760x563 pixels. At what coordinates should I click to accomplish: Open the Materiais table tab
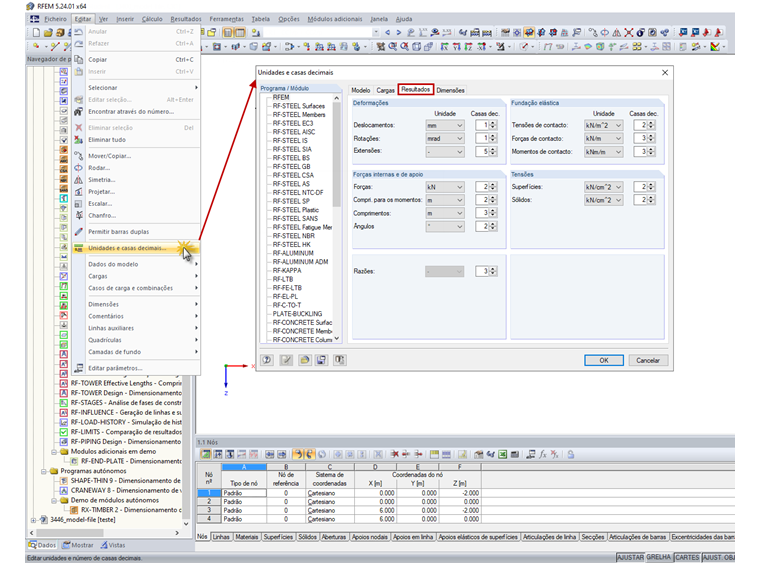click(247, 537)
